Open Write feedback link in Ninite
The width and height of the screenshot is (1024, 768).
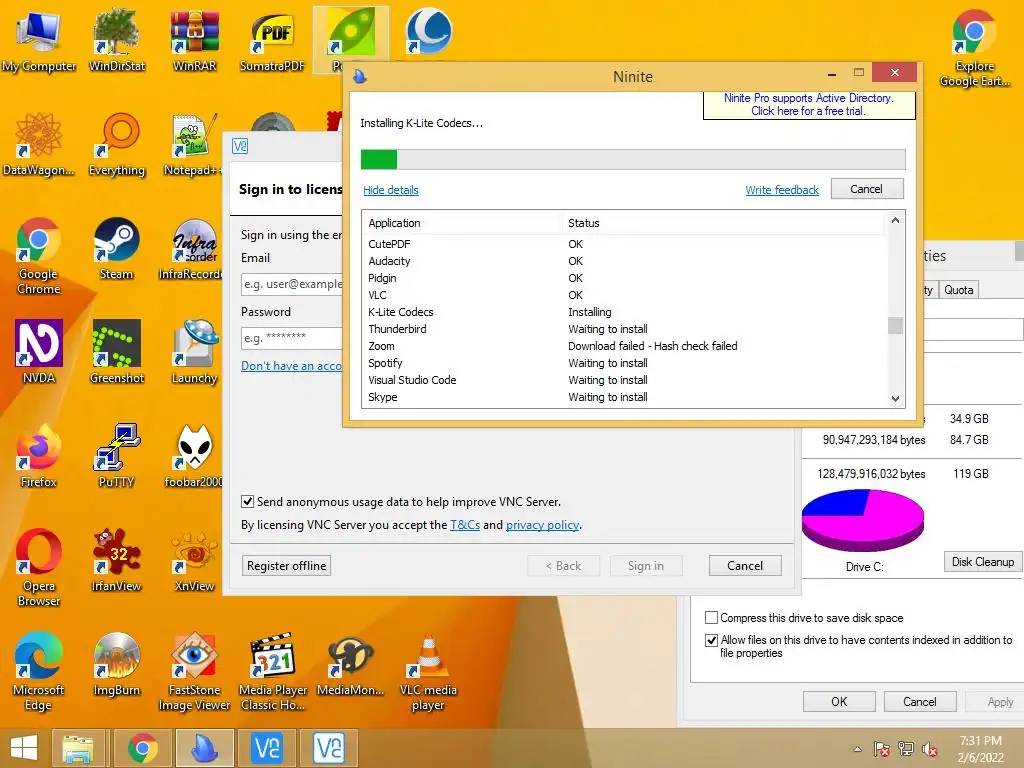pyautogui.click(x=782, y=190)
